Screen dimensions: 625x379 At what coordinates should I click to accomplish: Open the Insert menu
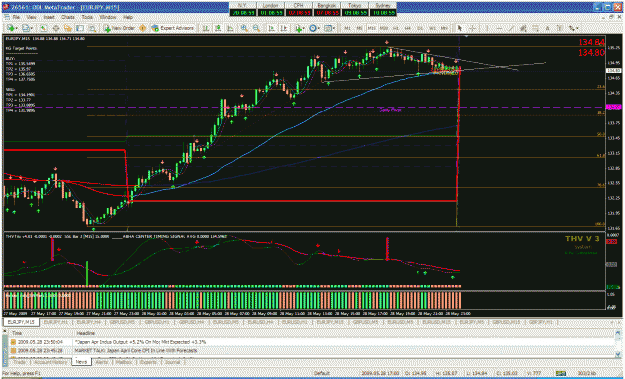pyautogui.click(x=49, y=18)
